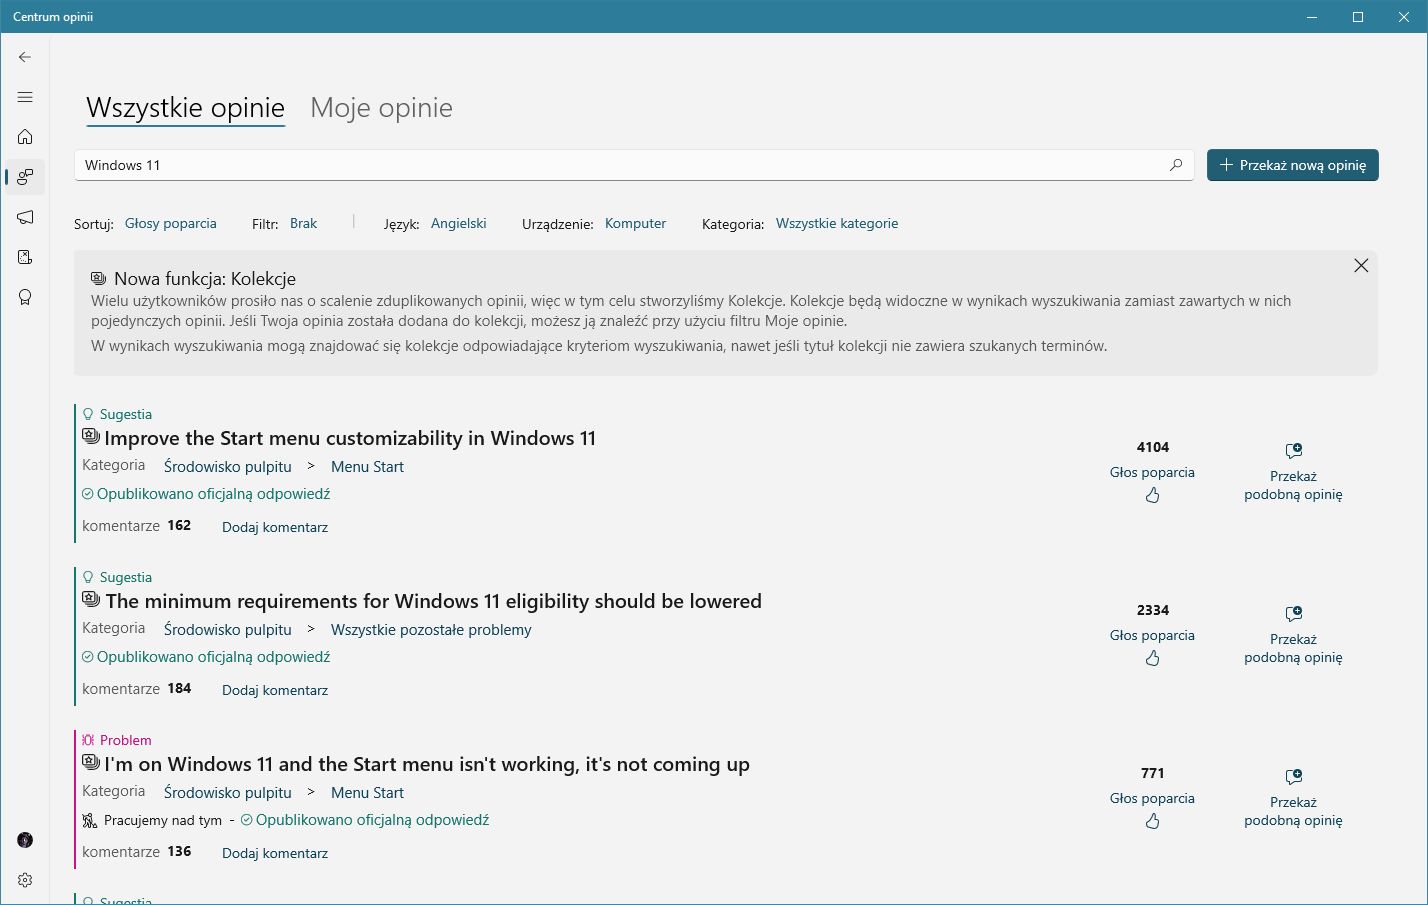Switch to the Moje opinie tab
The image size is (1428, 905).
[381, 108]
